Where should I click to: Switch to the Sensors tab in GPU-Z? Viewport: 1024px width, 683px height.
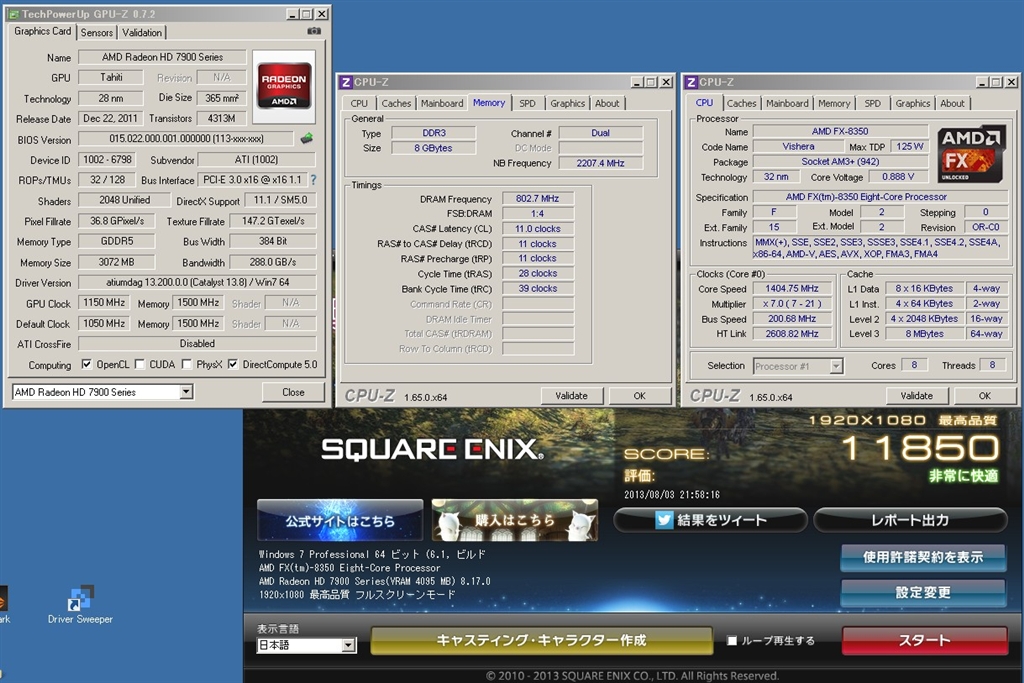tap(97, 32)
